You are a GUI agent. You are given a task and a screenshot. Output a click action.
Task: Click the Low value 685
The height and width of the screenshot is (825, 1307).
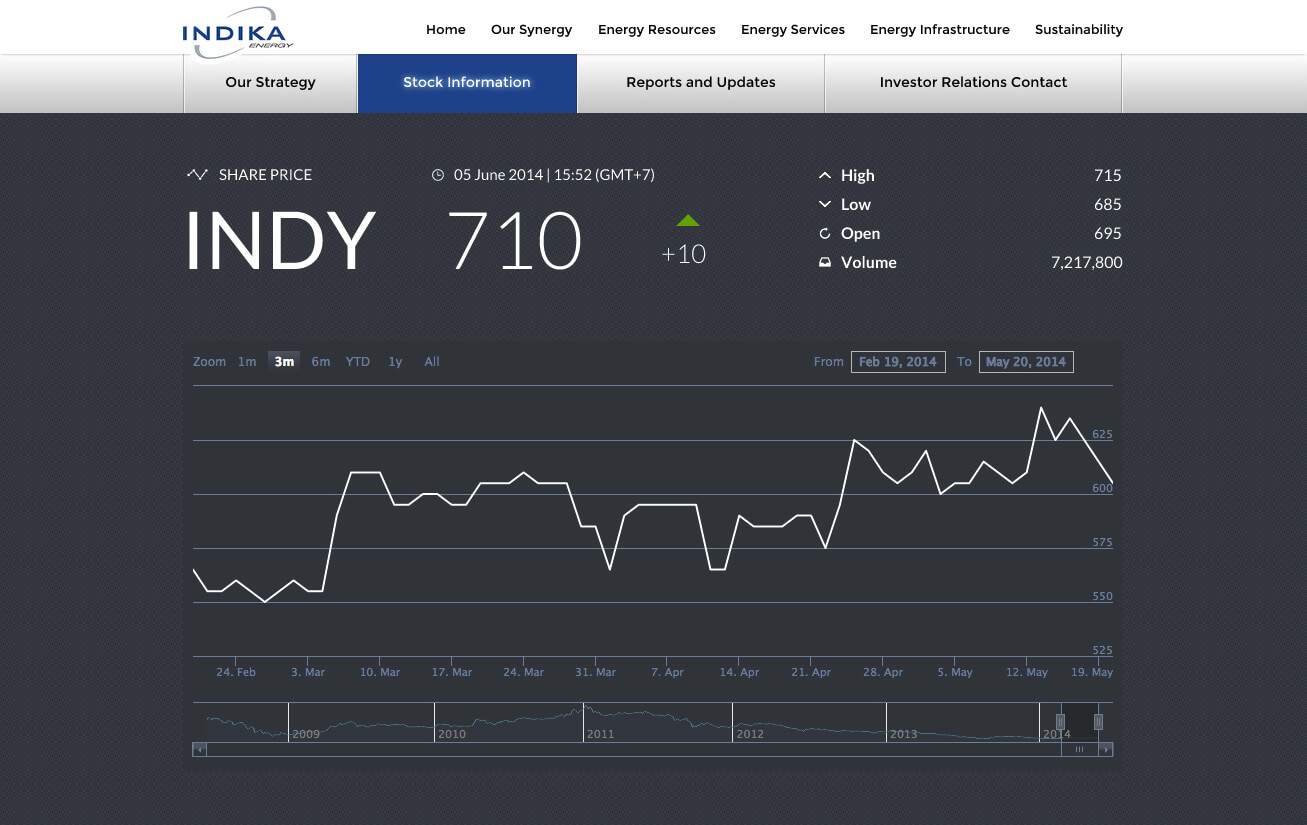[x=1108, y=204]
